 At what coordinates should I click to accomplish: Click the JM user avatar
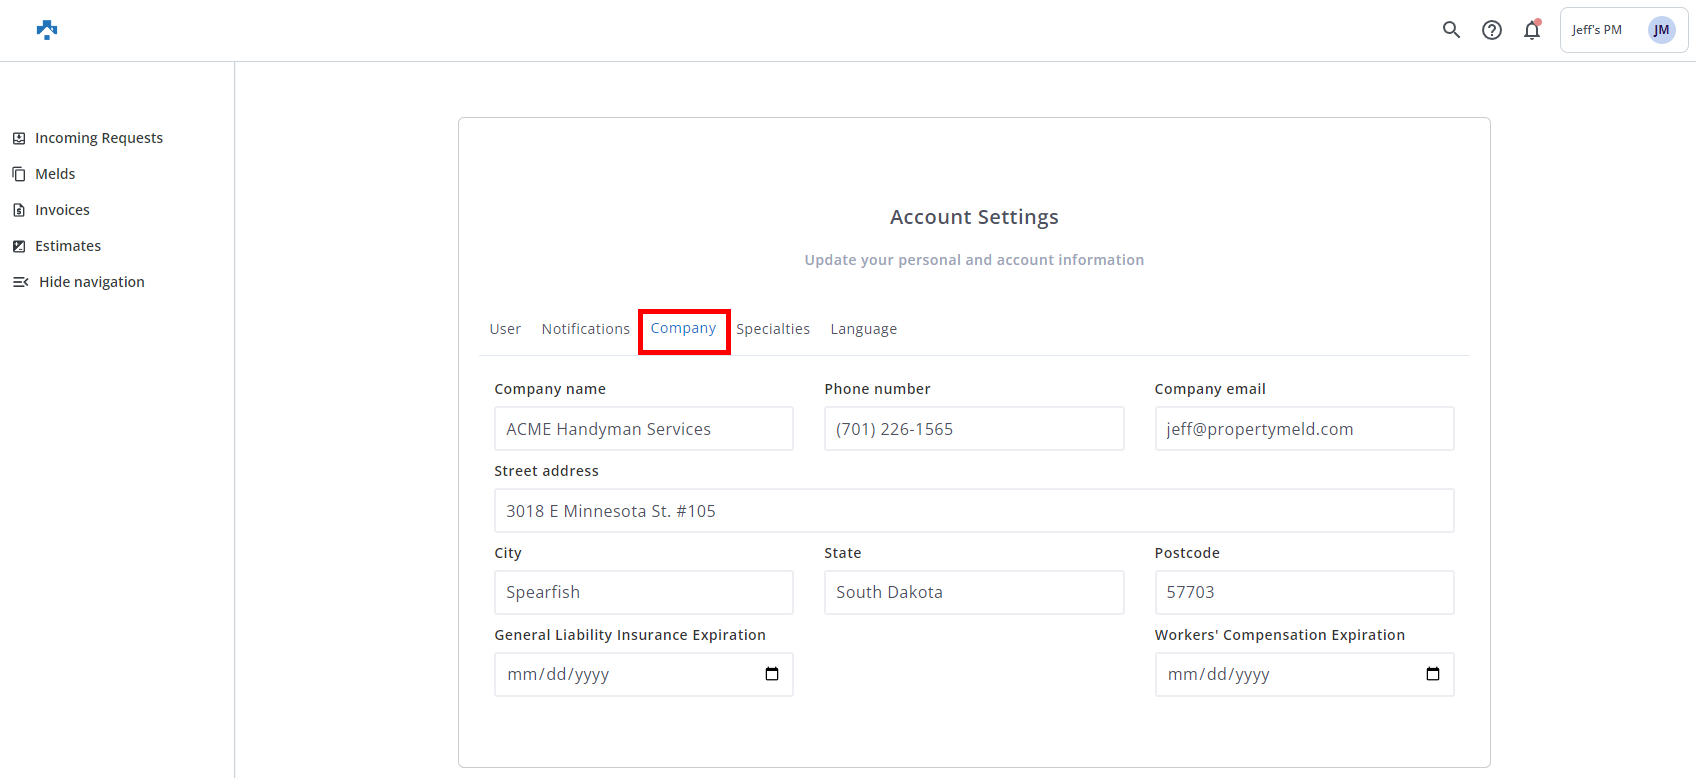coord(1661,30)
